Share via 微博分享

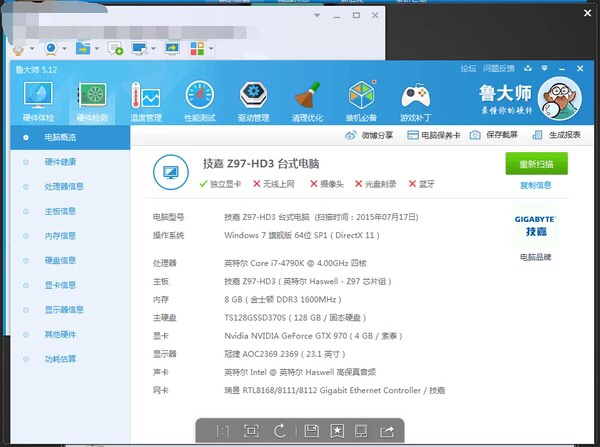(x=369, y=135)
